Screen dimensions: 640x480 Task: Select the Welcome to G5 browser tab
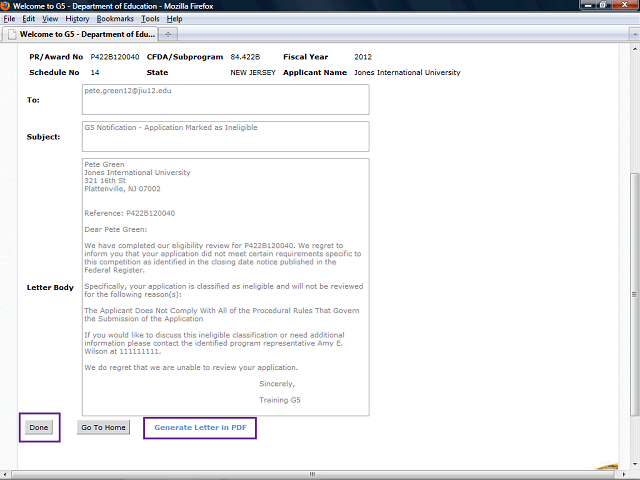click(x=81, y=34)
